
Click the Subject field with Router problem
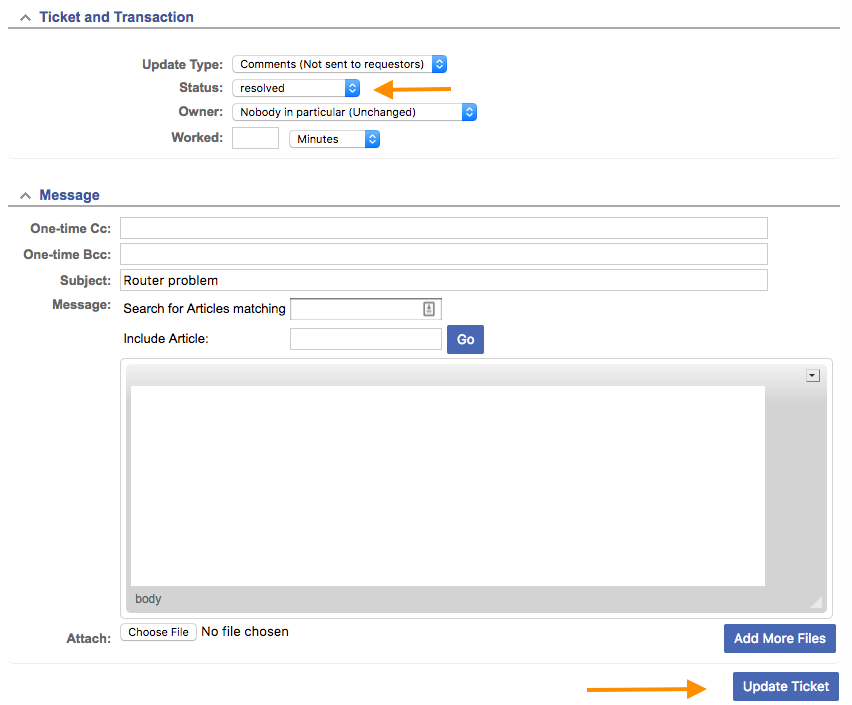coord(443,280)
